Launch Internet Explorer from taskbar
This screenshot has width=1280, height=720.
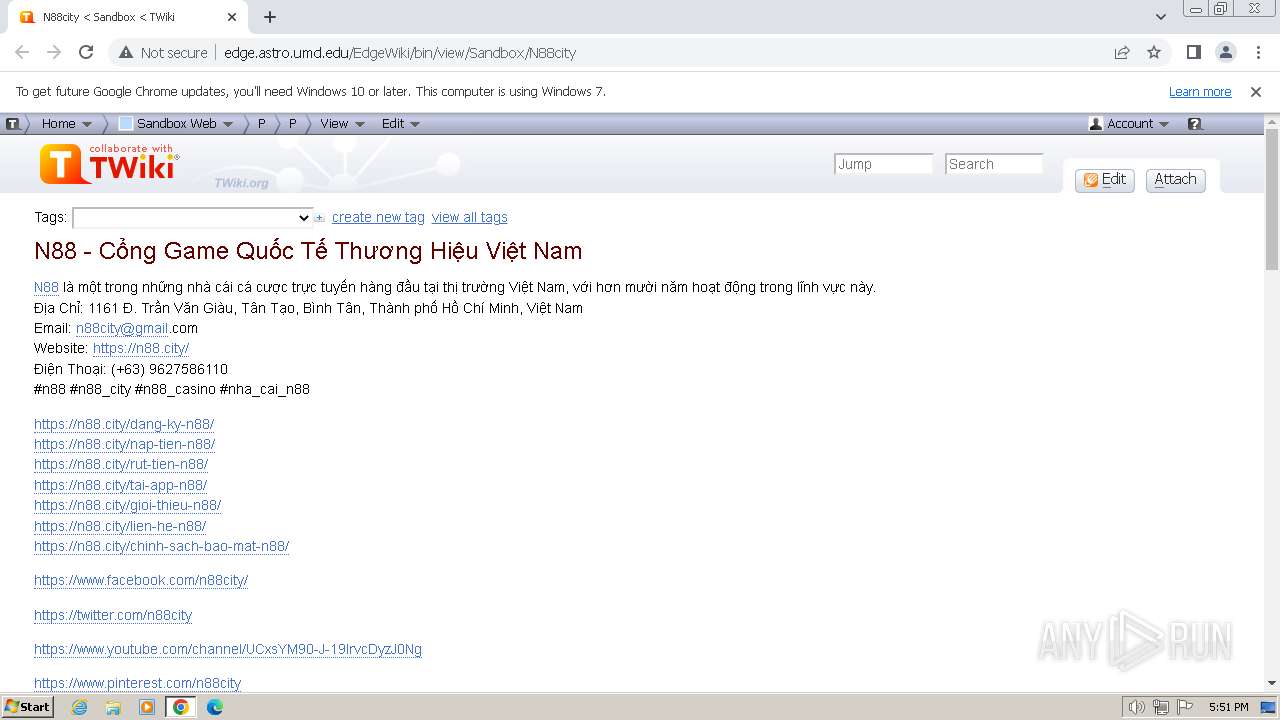click(x=80, y=707)
